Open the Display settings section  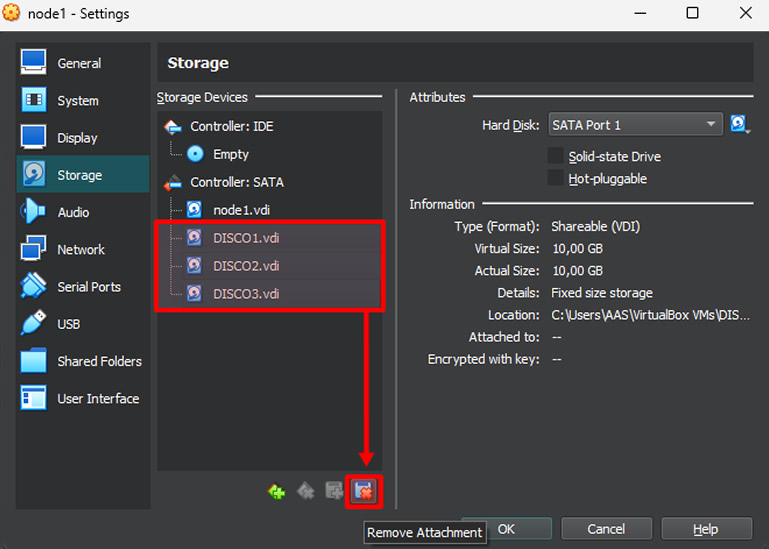click(x=83, y=138)
